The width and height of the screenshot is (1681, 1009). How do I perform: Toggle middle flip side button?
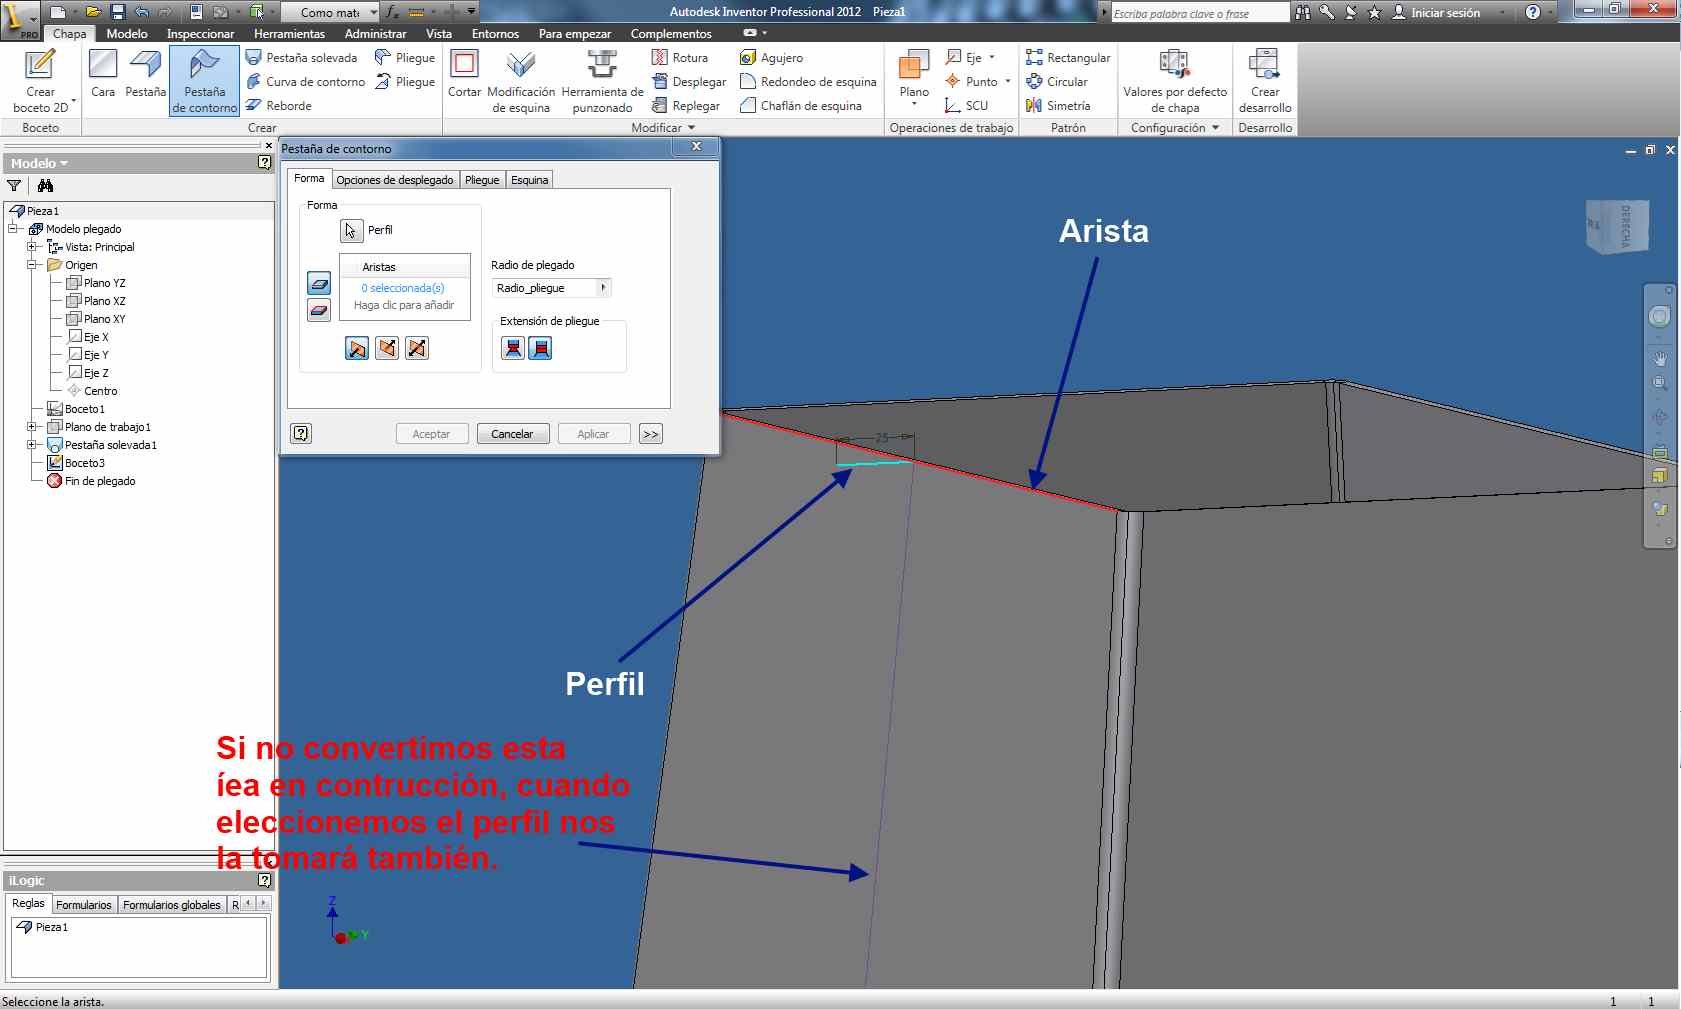coord(387,348)
